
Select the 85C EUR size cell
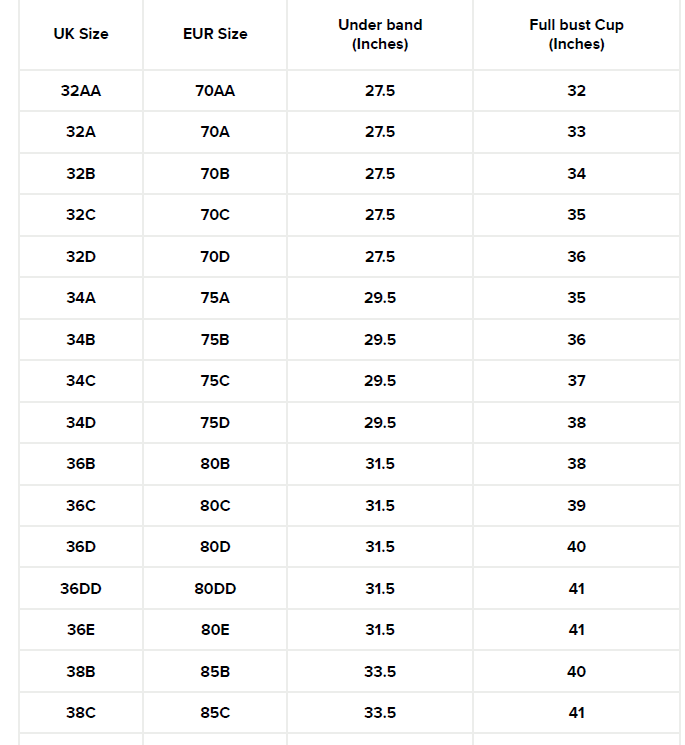(x=215, y=713)
